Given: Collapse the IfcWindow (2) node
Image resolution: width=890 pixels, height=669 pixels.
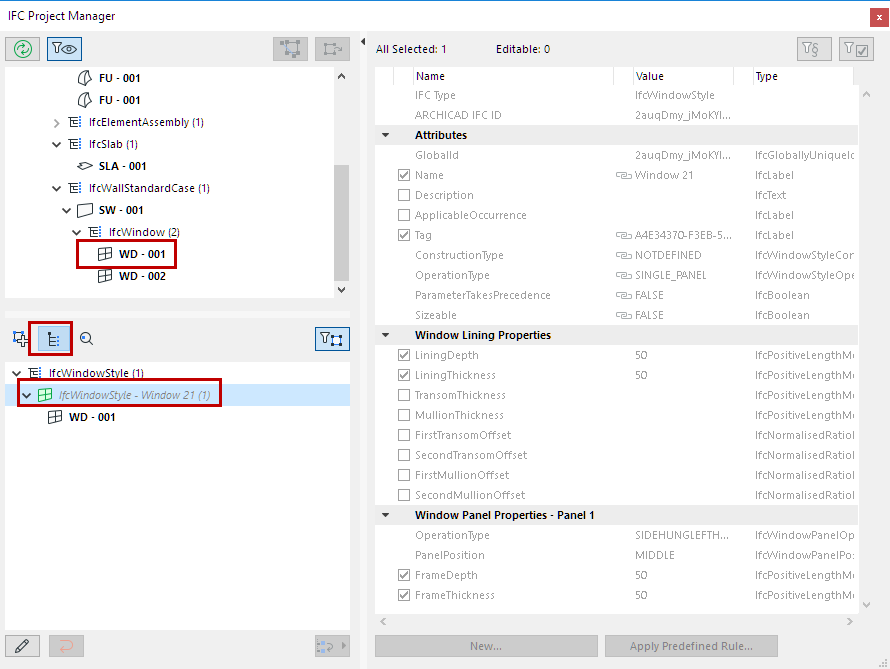Looking at the screenshot, I should [77, 233].
